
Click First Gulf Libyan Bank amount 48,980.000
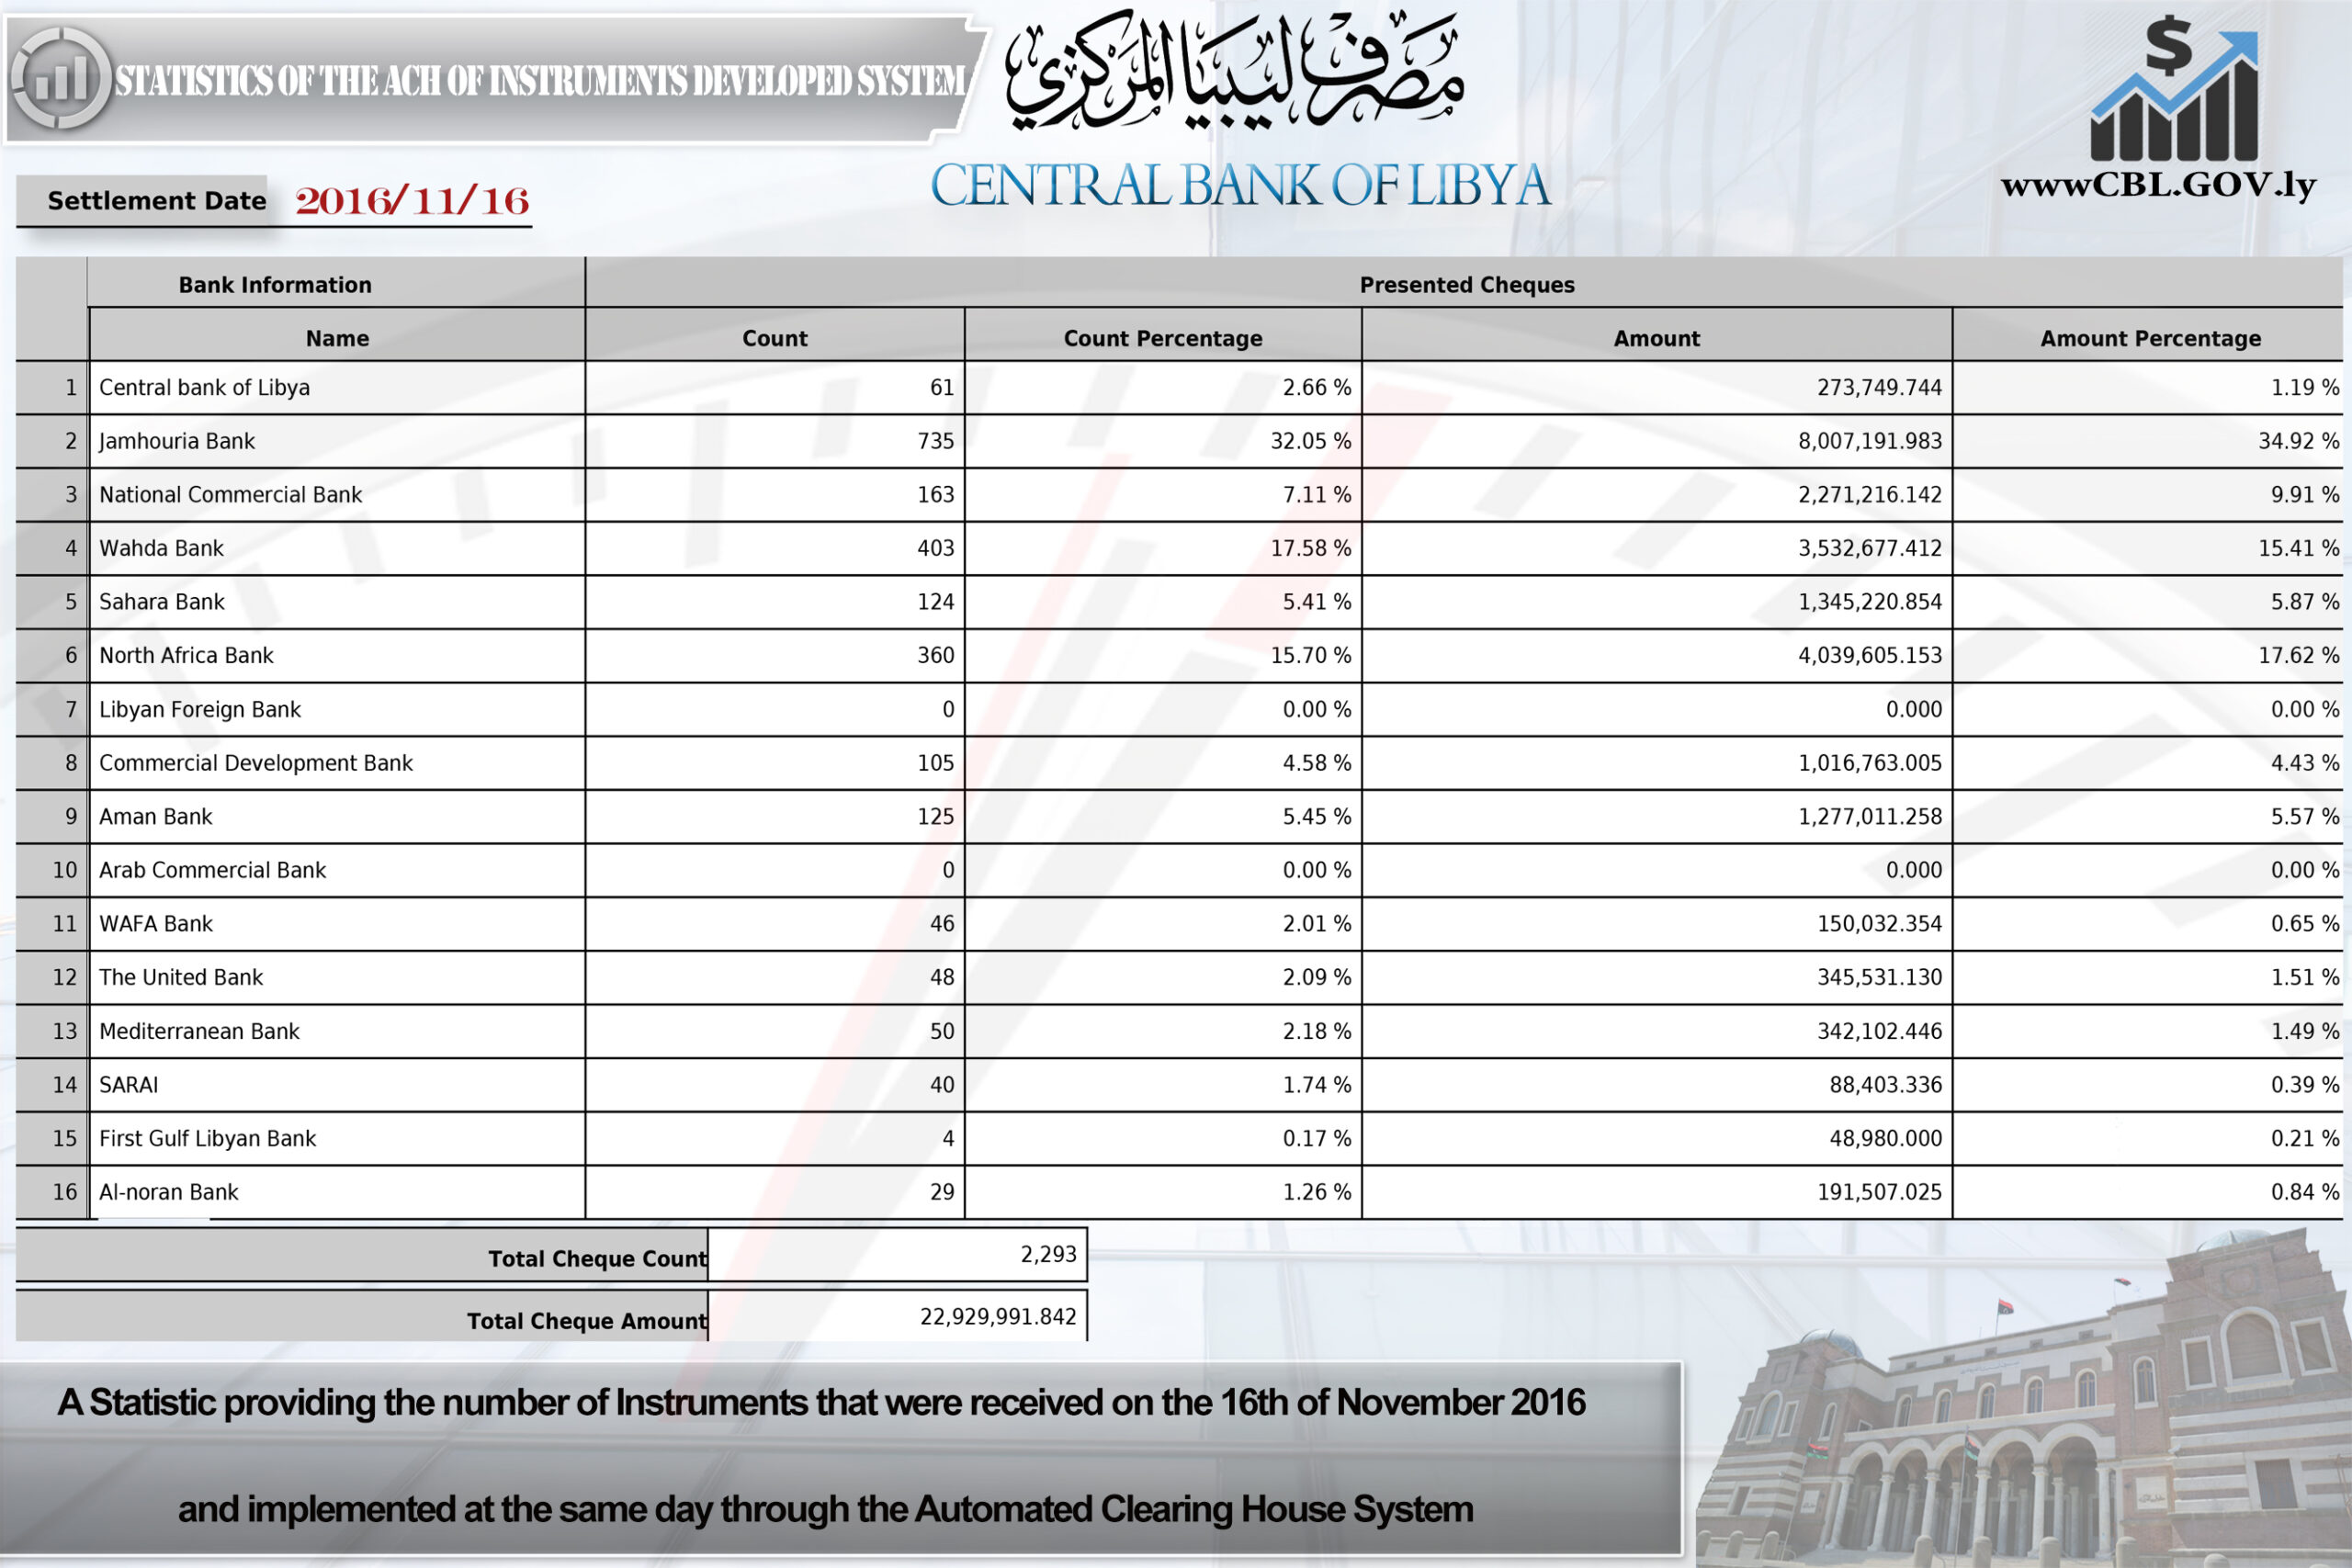1885,1139
